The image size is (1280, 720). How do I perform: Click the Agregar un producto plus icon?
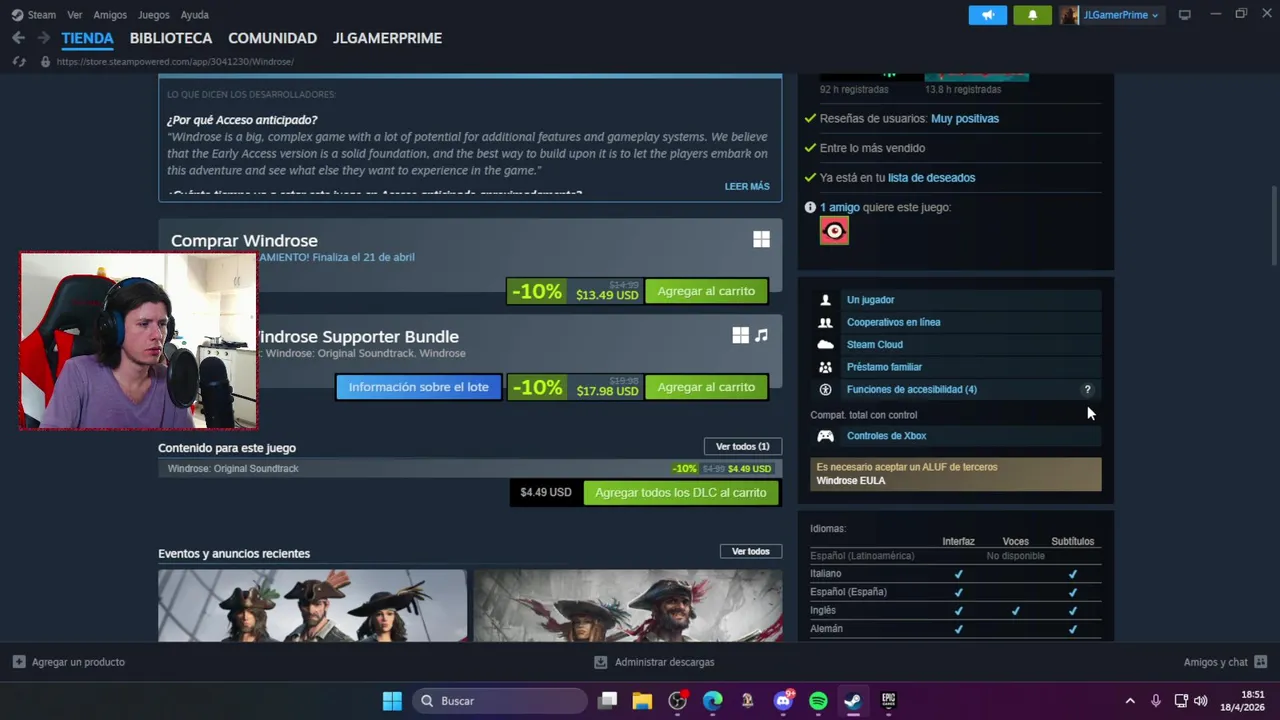[19, 662]
